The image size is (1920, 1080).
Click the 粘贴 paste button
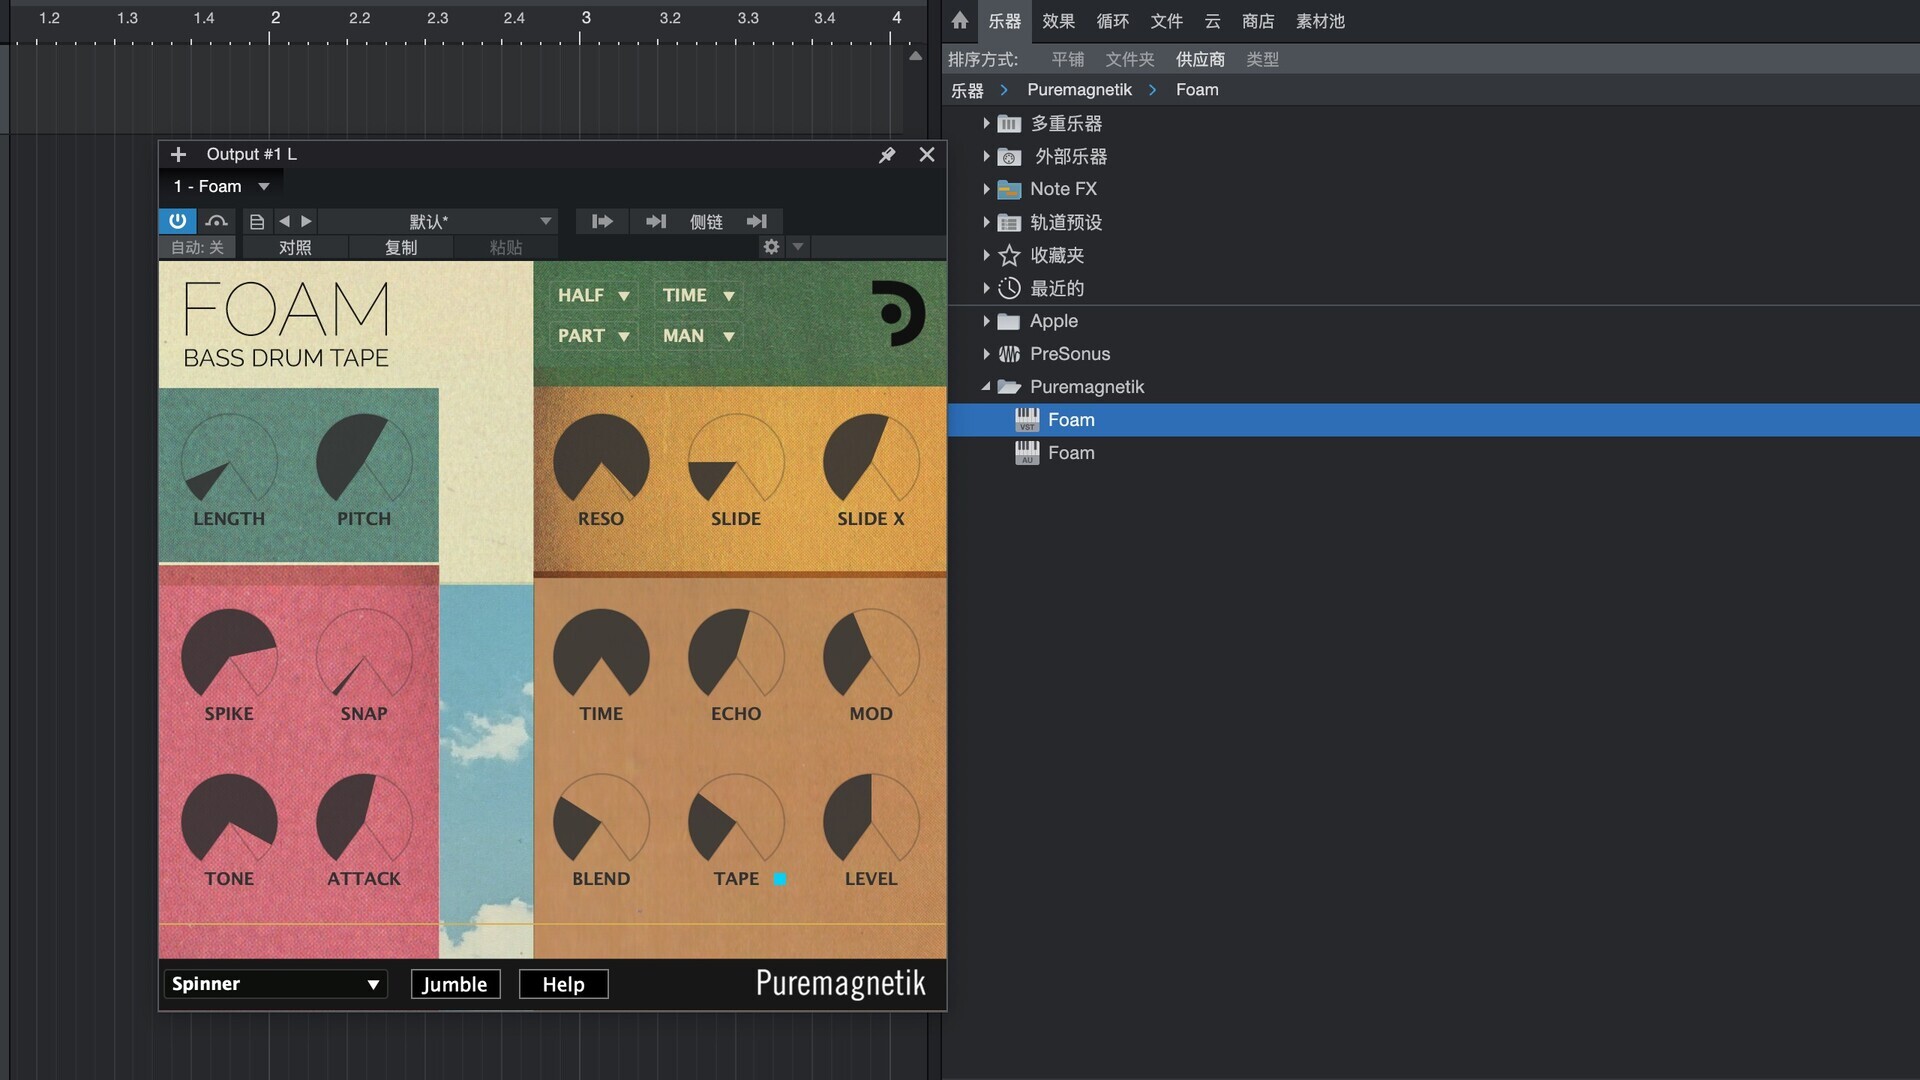506,247
